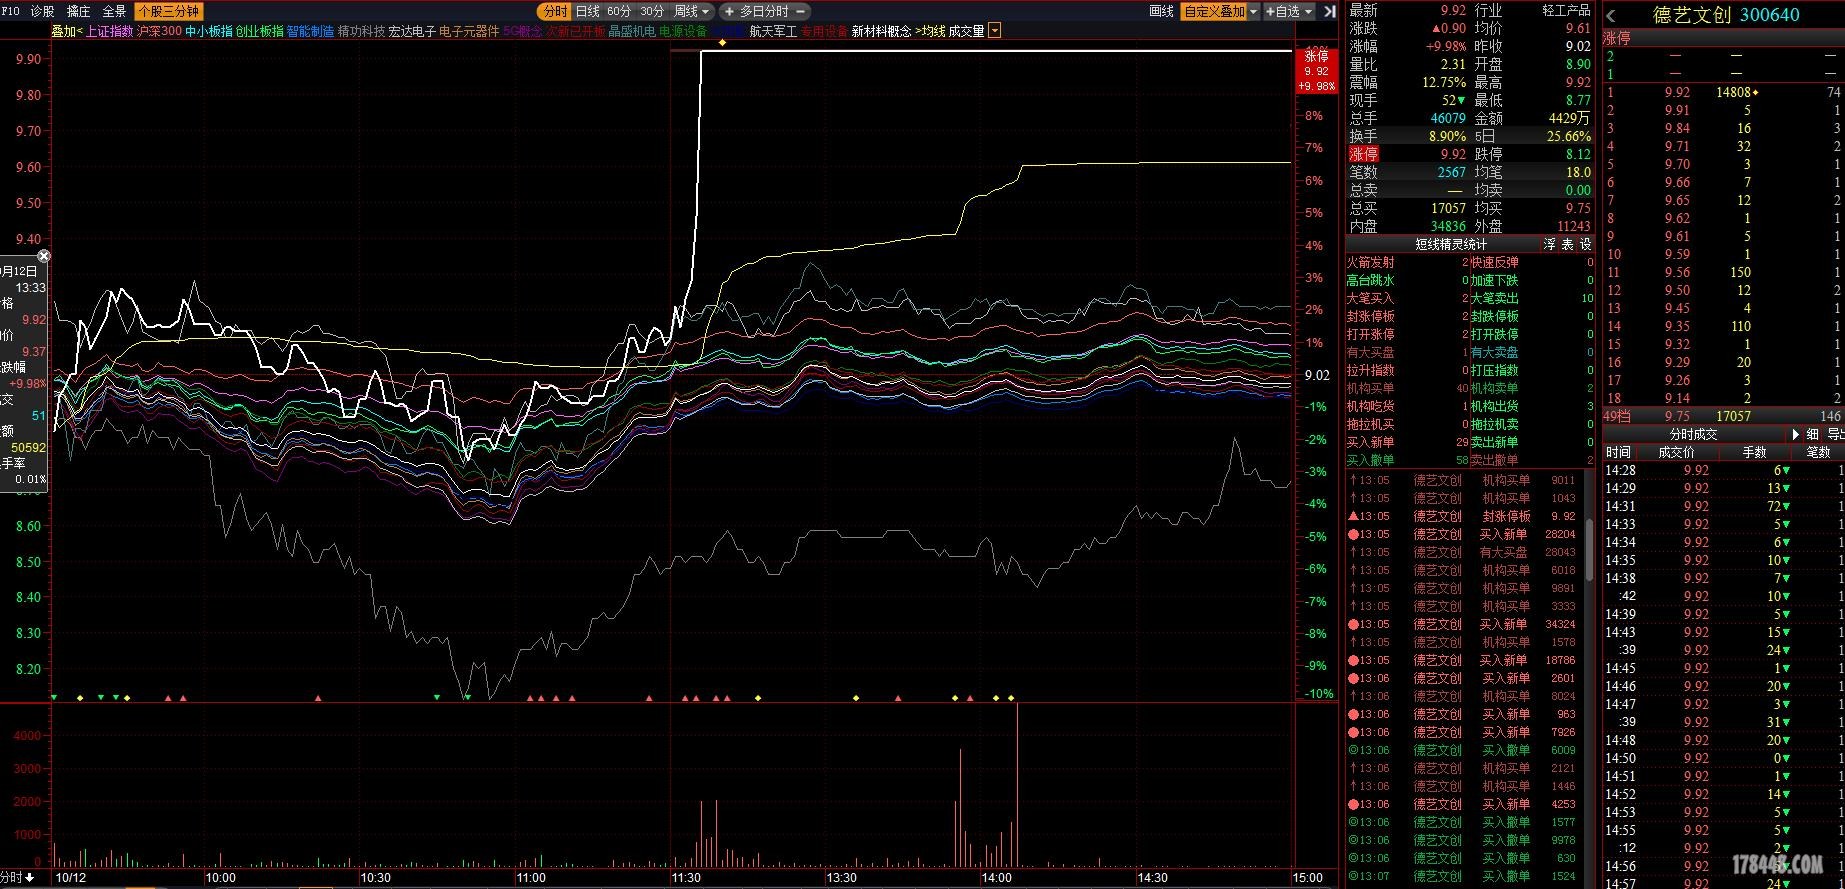This screenshot has height=889, width=1845.
Task: Click the back arrow beside 德艺文创 title
Action: [1611, 16]
